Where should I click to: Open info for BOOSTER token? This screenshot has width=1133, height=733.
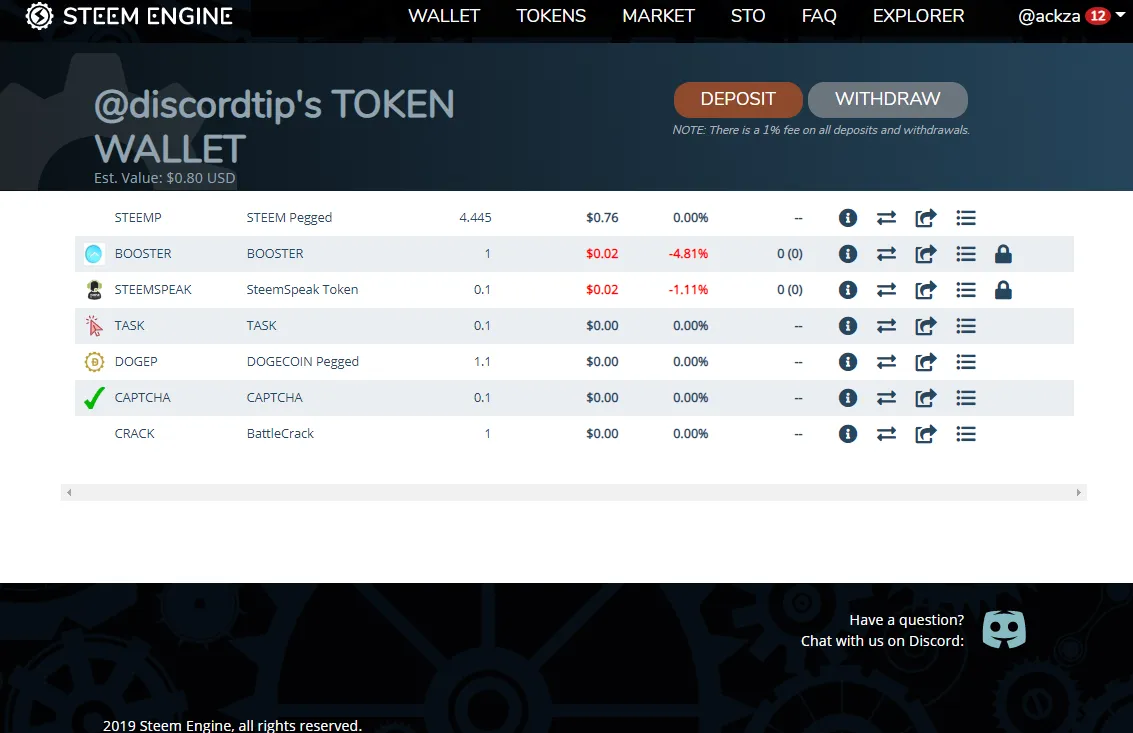pyautogui.click(x=848, y=254)
